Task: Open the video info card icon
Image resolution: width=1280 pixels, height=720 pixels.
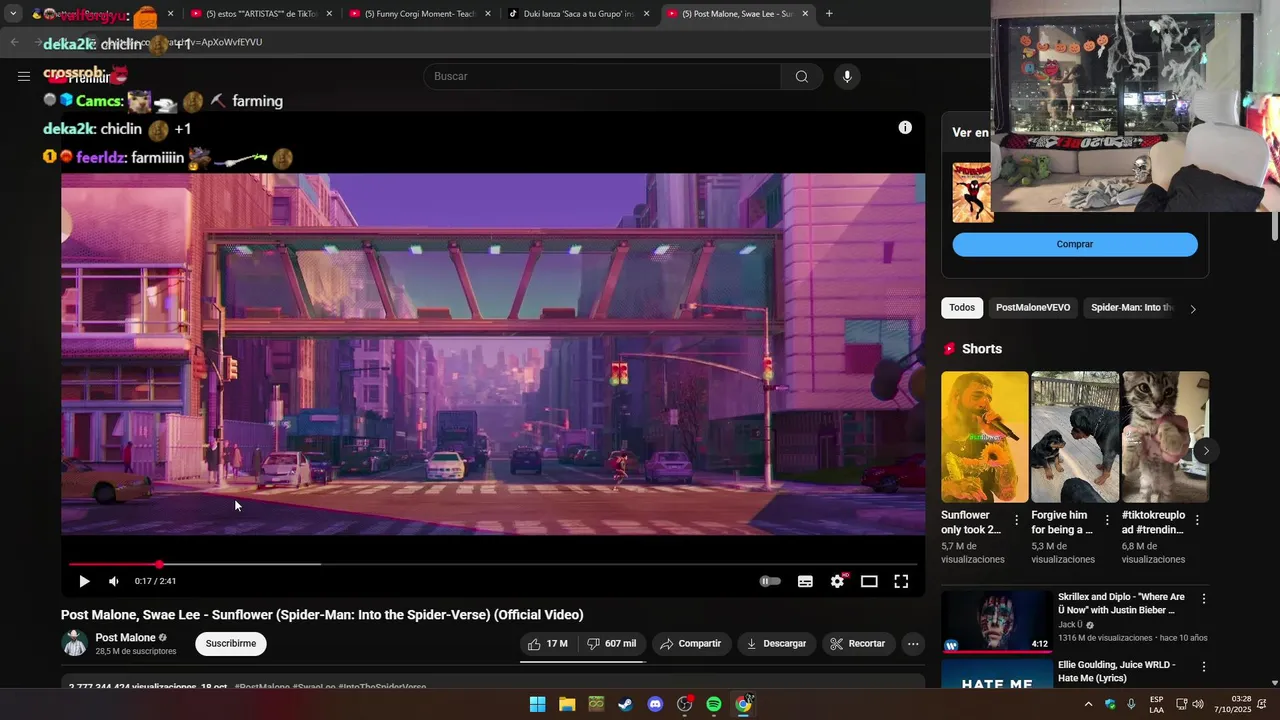Action: coord(905,127)
